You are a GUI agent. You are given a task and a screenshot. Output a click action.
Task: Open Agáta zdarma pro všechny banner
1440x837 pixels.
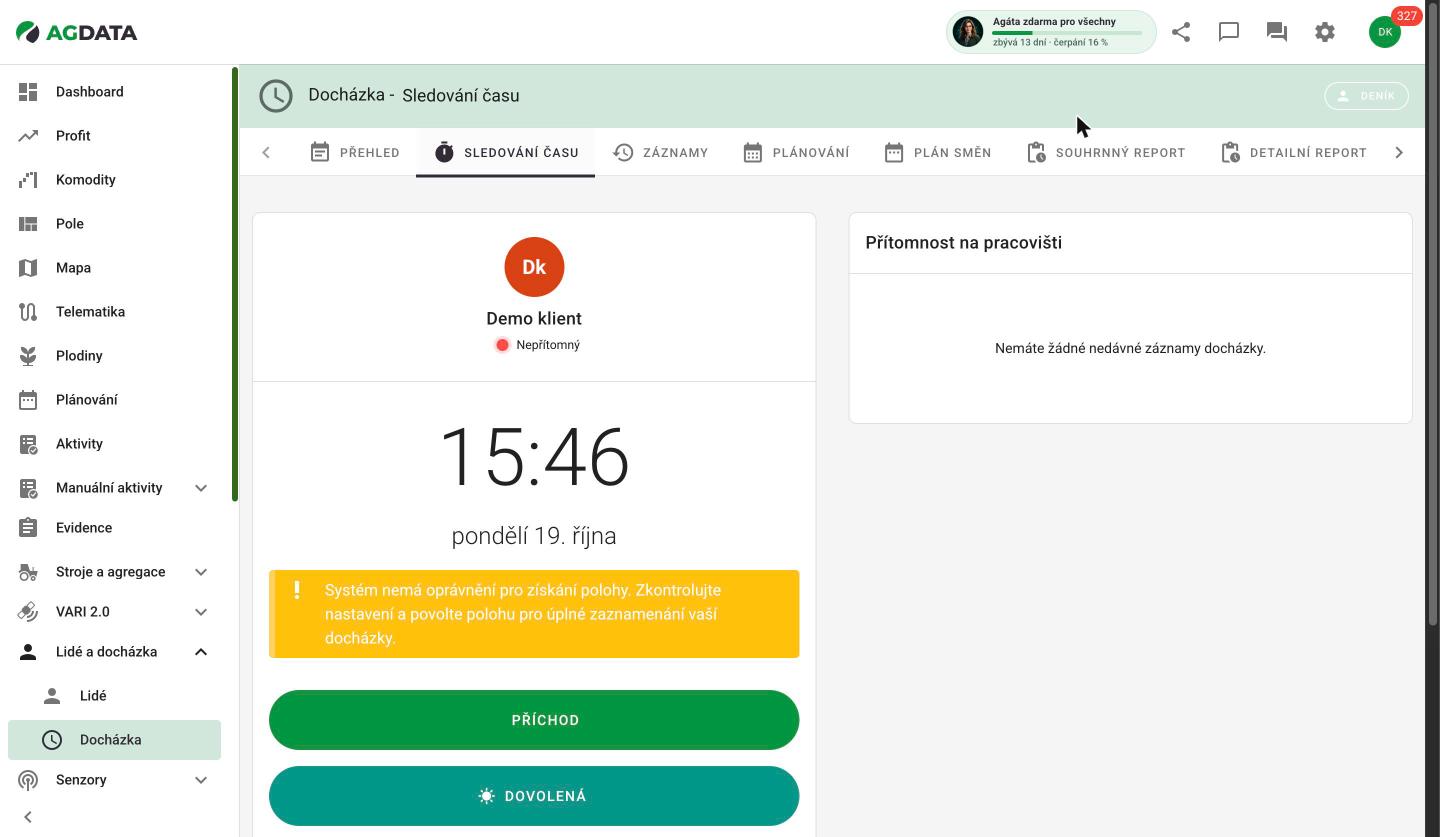[1051, 32]
